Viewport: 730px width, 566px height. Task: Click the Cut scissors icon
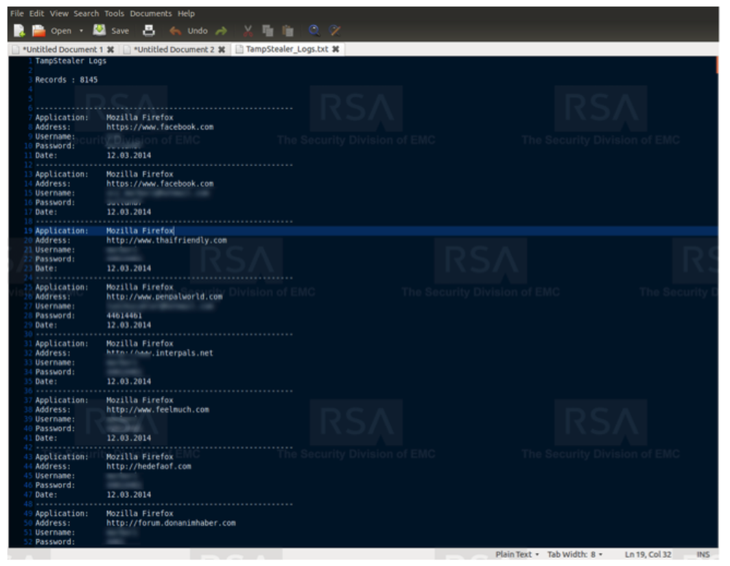248,31
